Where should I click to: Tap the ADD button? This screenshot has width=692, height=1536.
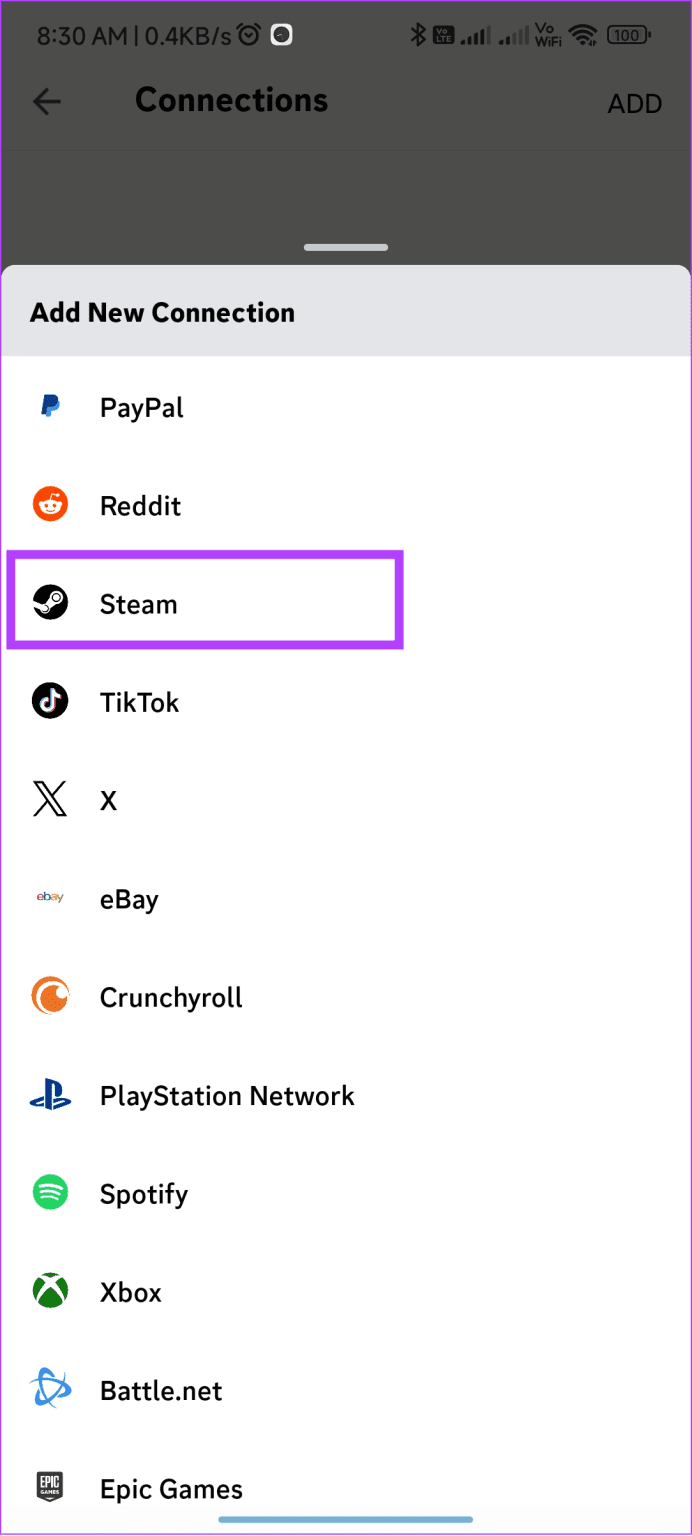634,102
